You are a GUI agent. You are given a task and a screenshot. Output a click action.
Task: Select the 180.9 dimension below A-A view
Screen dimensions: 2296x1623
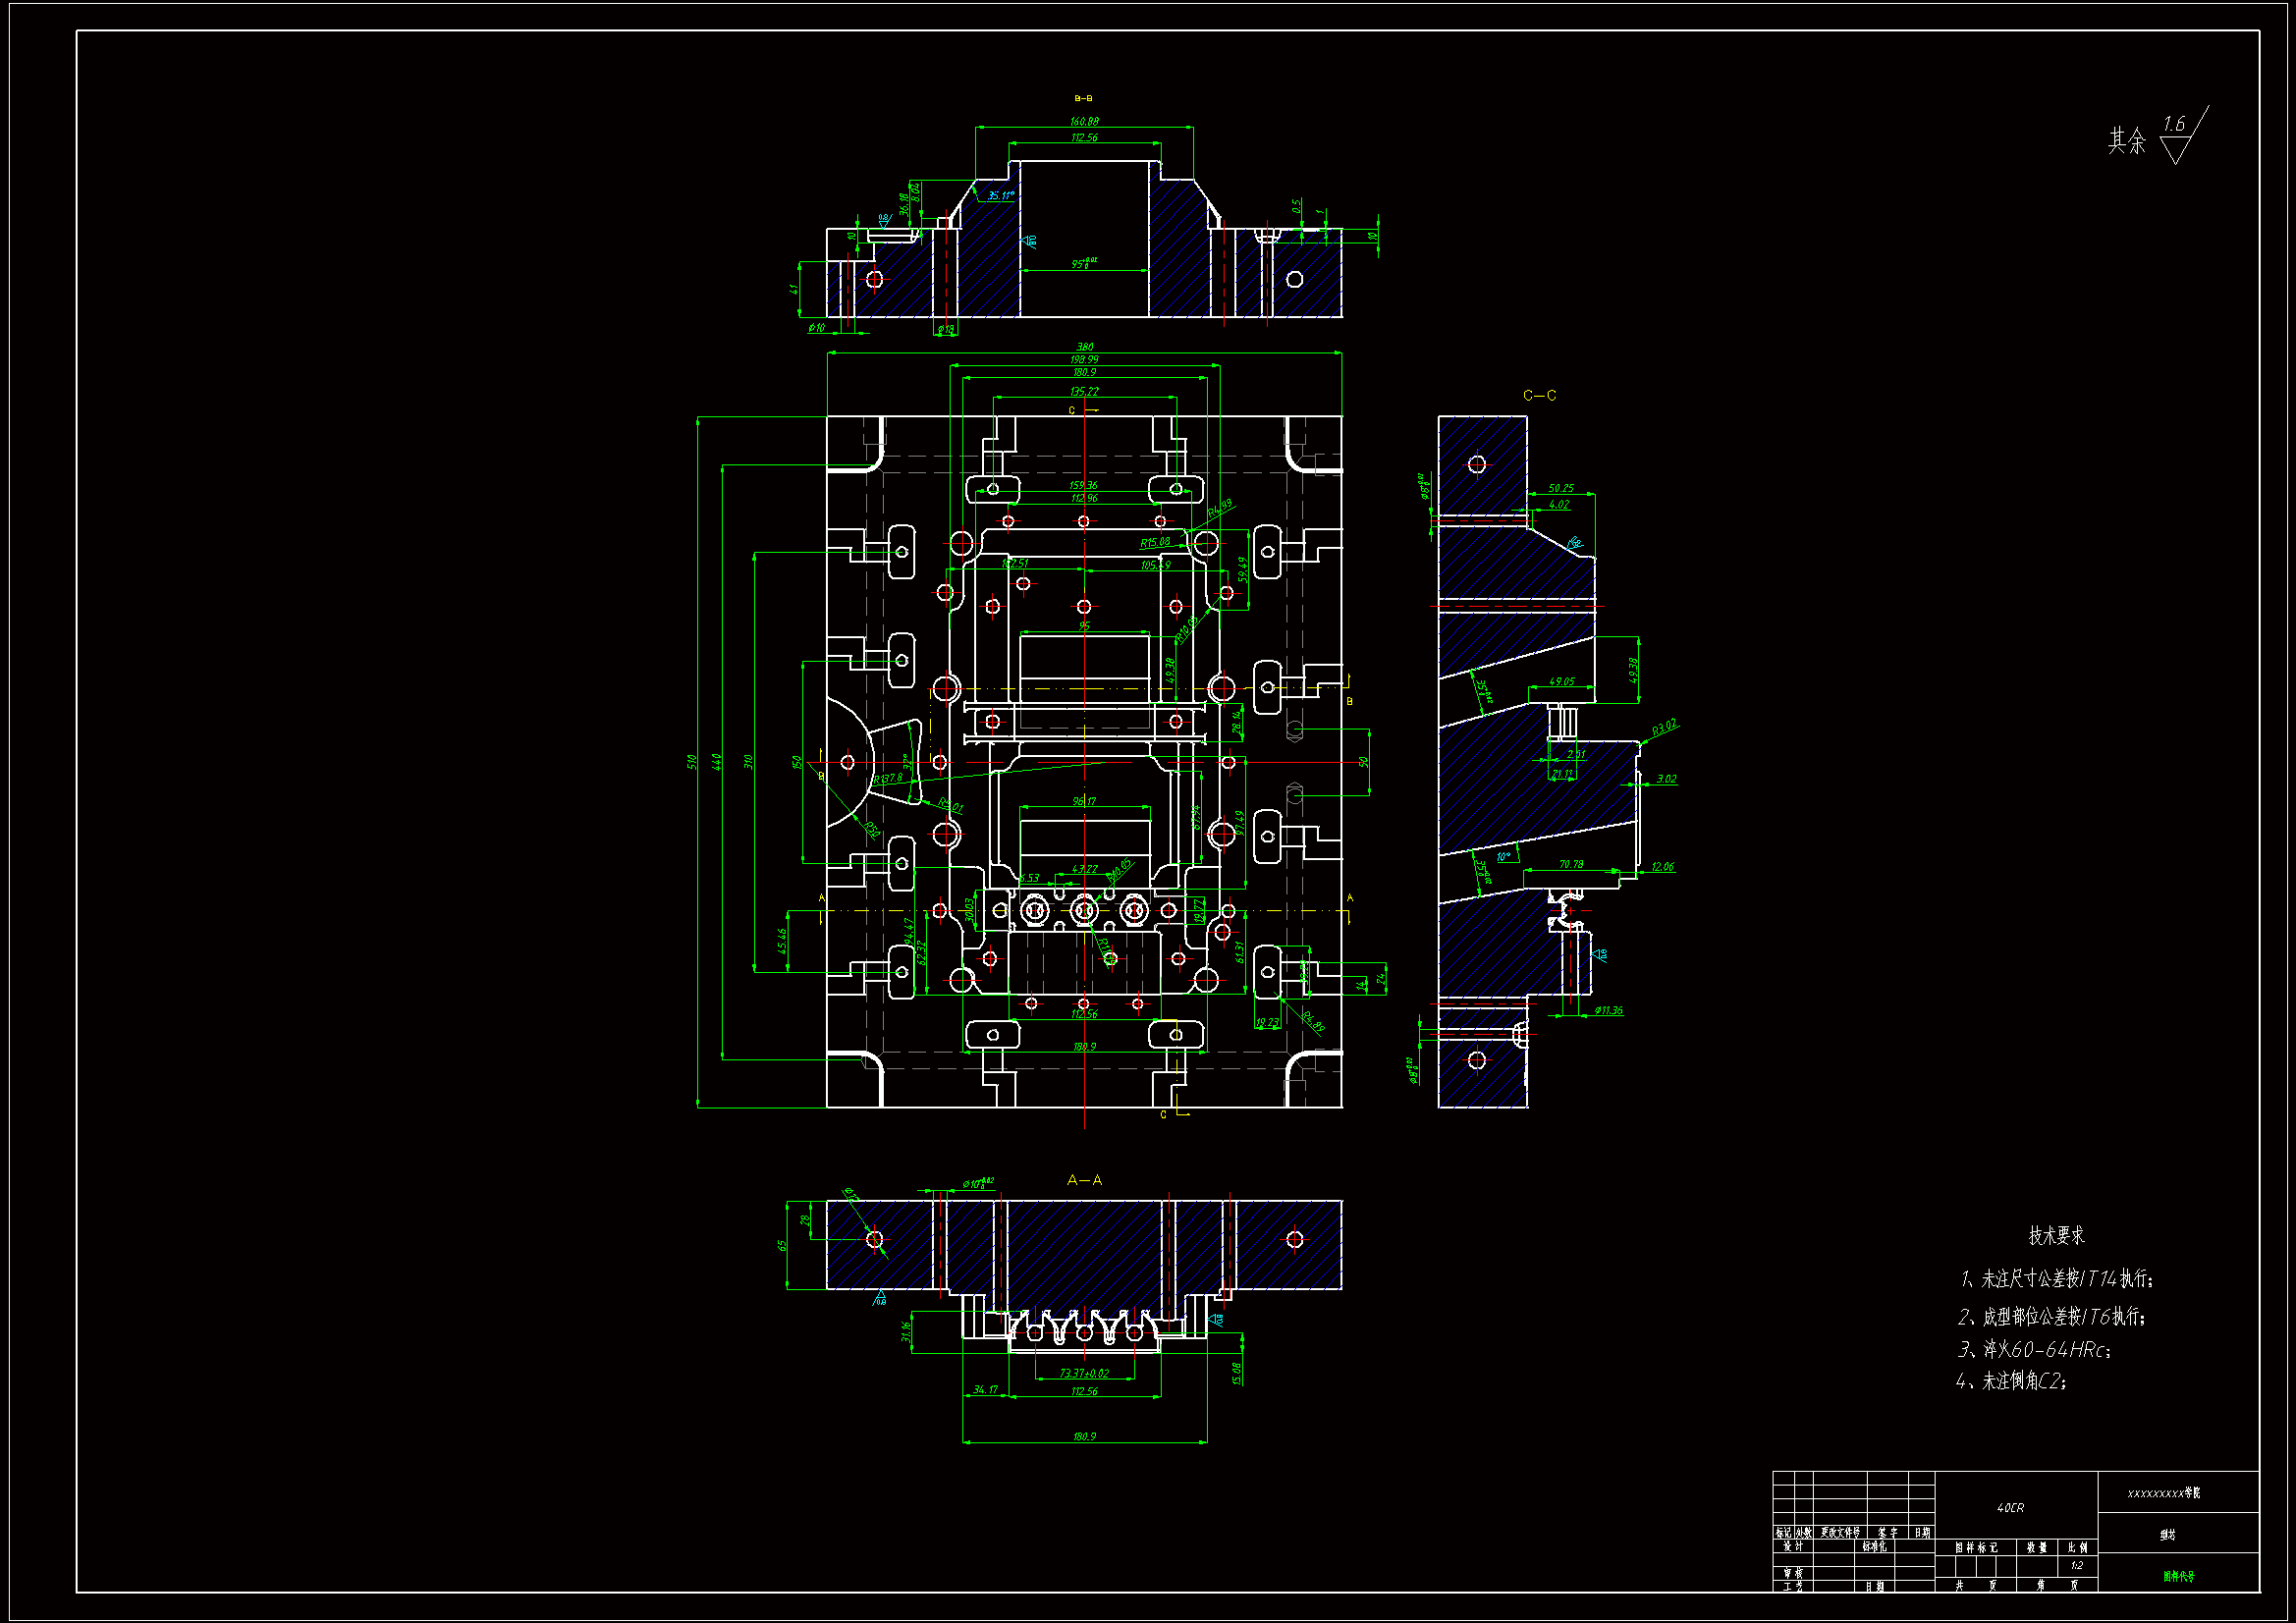pyautogui.click(x=1084, y=1437)
